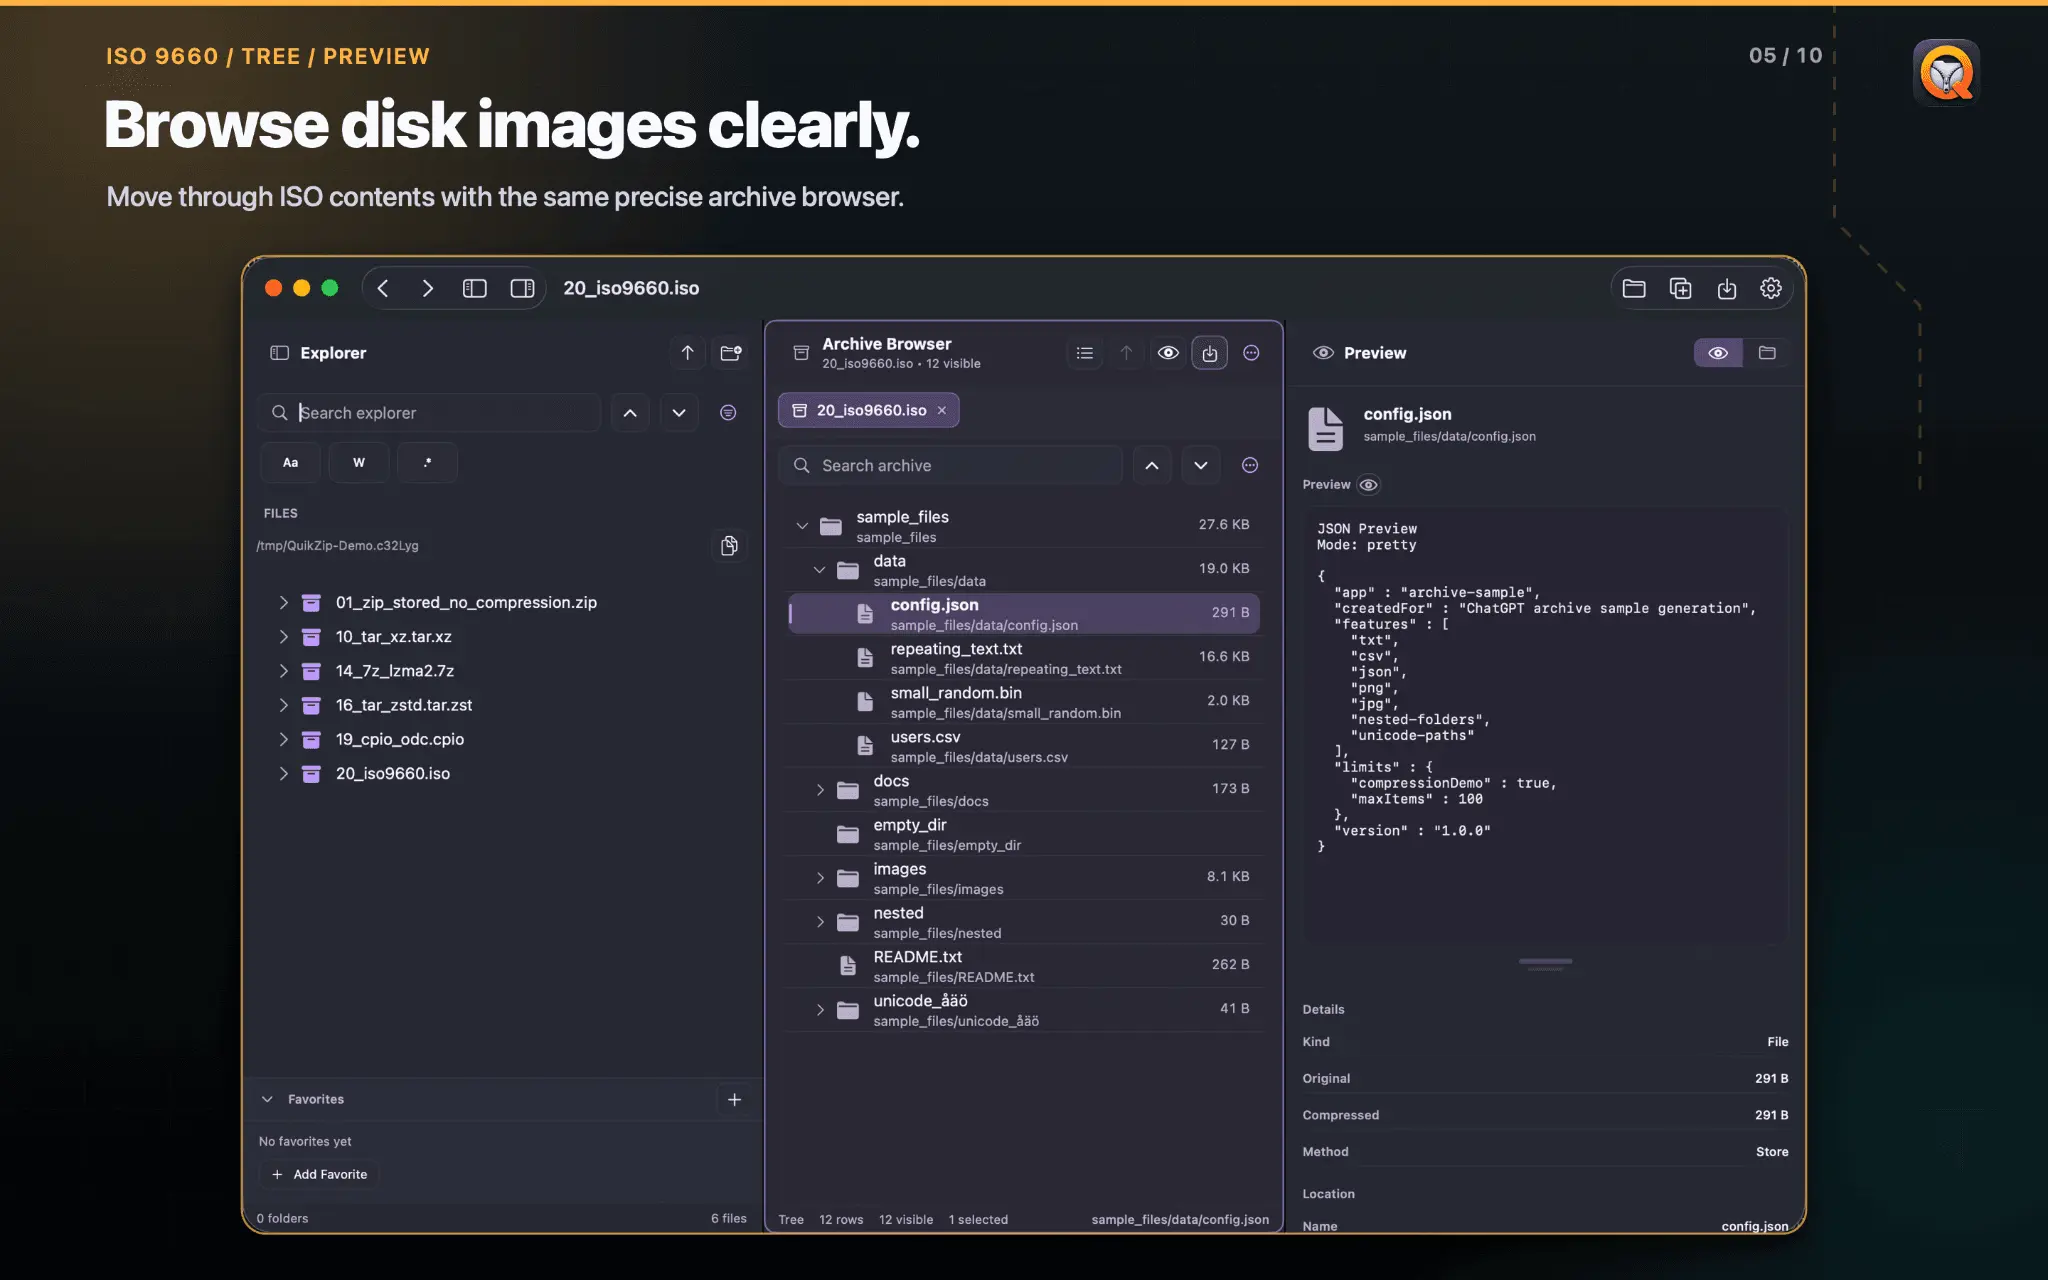This screenshot has width=2048, height=1280.
Task: Close the 20_iso9660.iso tab
Action: (942, 410)
